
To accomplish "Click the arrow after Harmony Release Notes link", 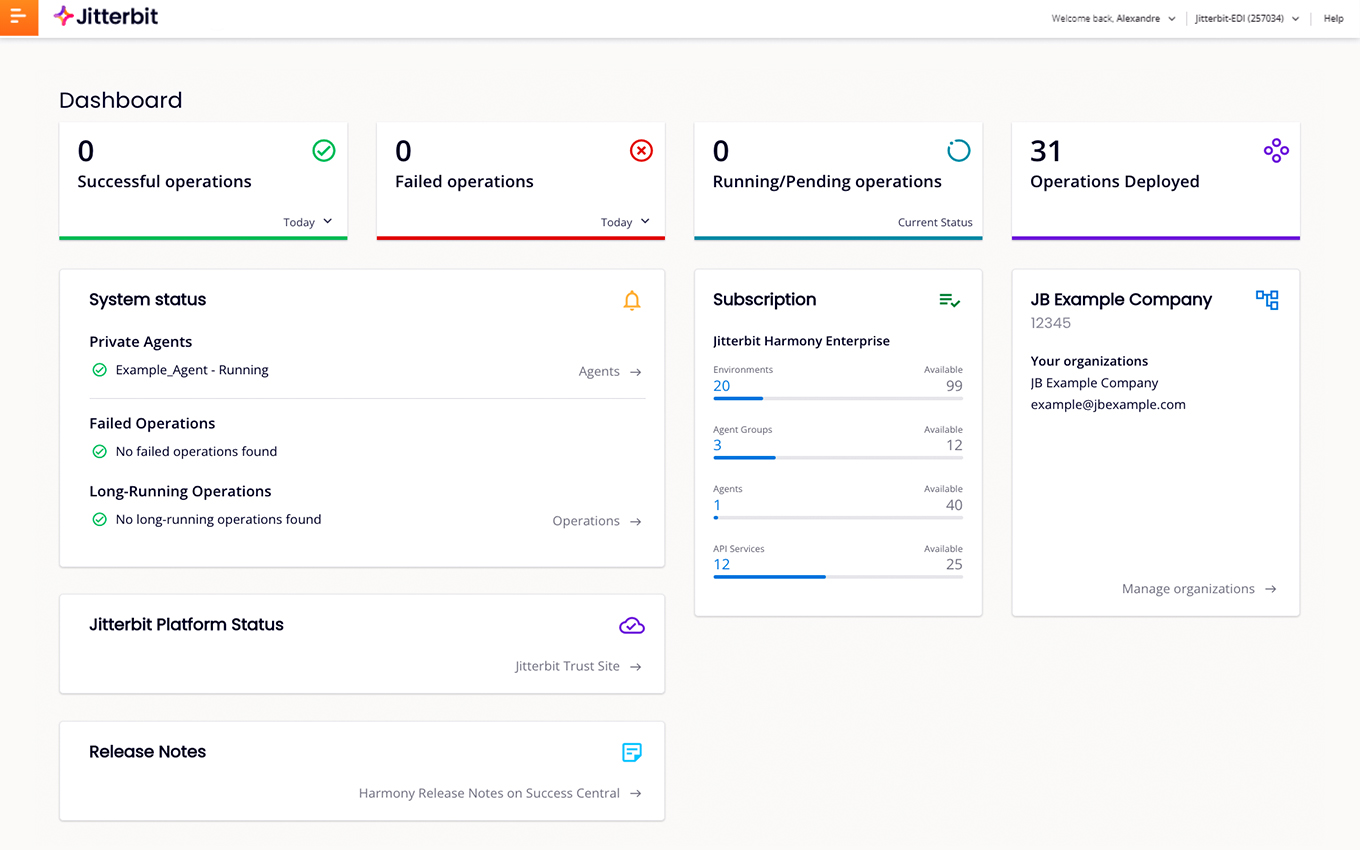I will pyautogui.click(x=635, y=794).
